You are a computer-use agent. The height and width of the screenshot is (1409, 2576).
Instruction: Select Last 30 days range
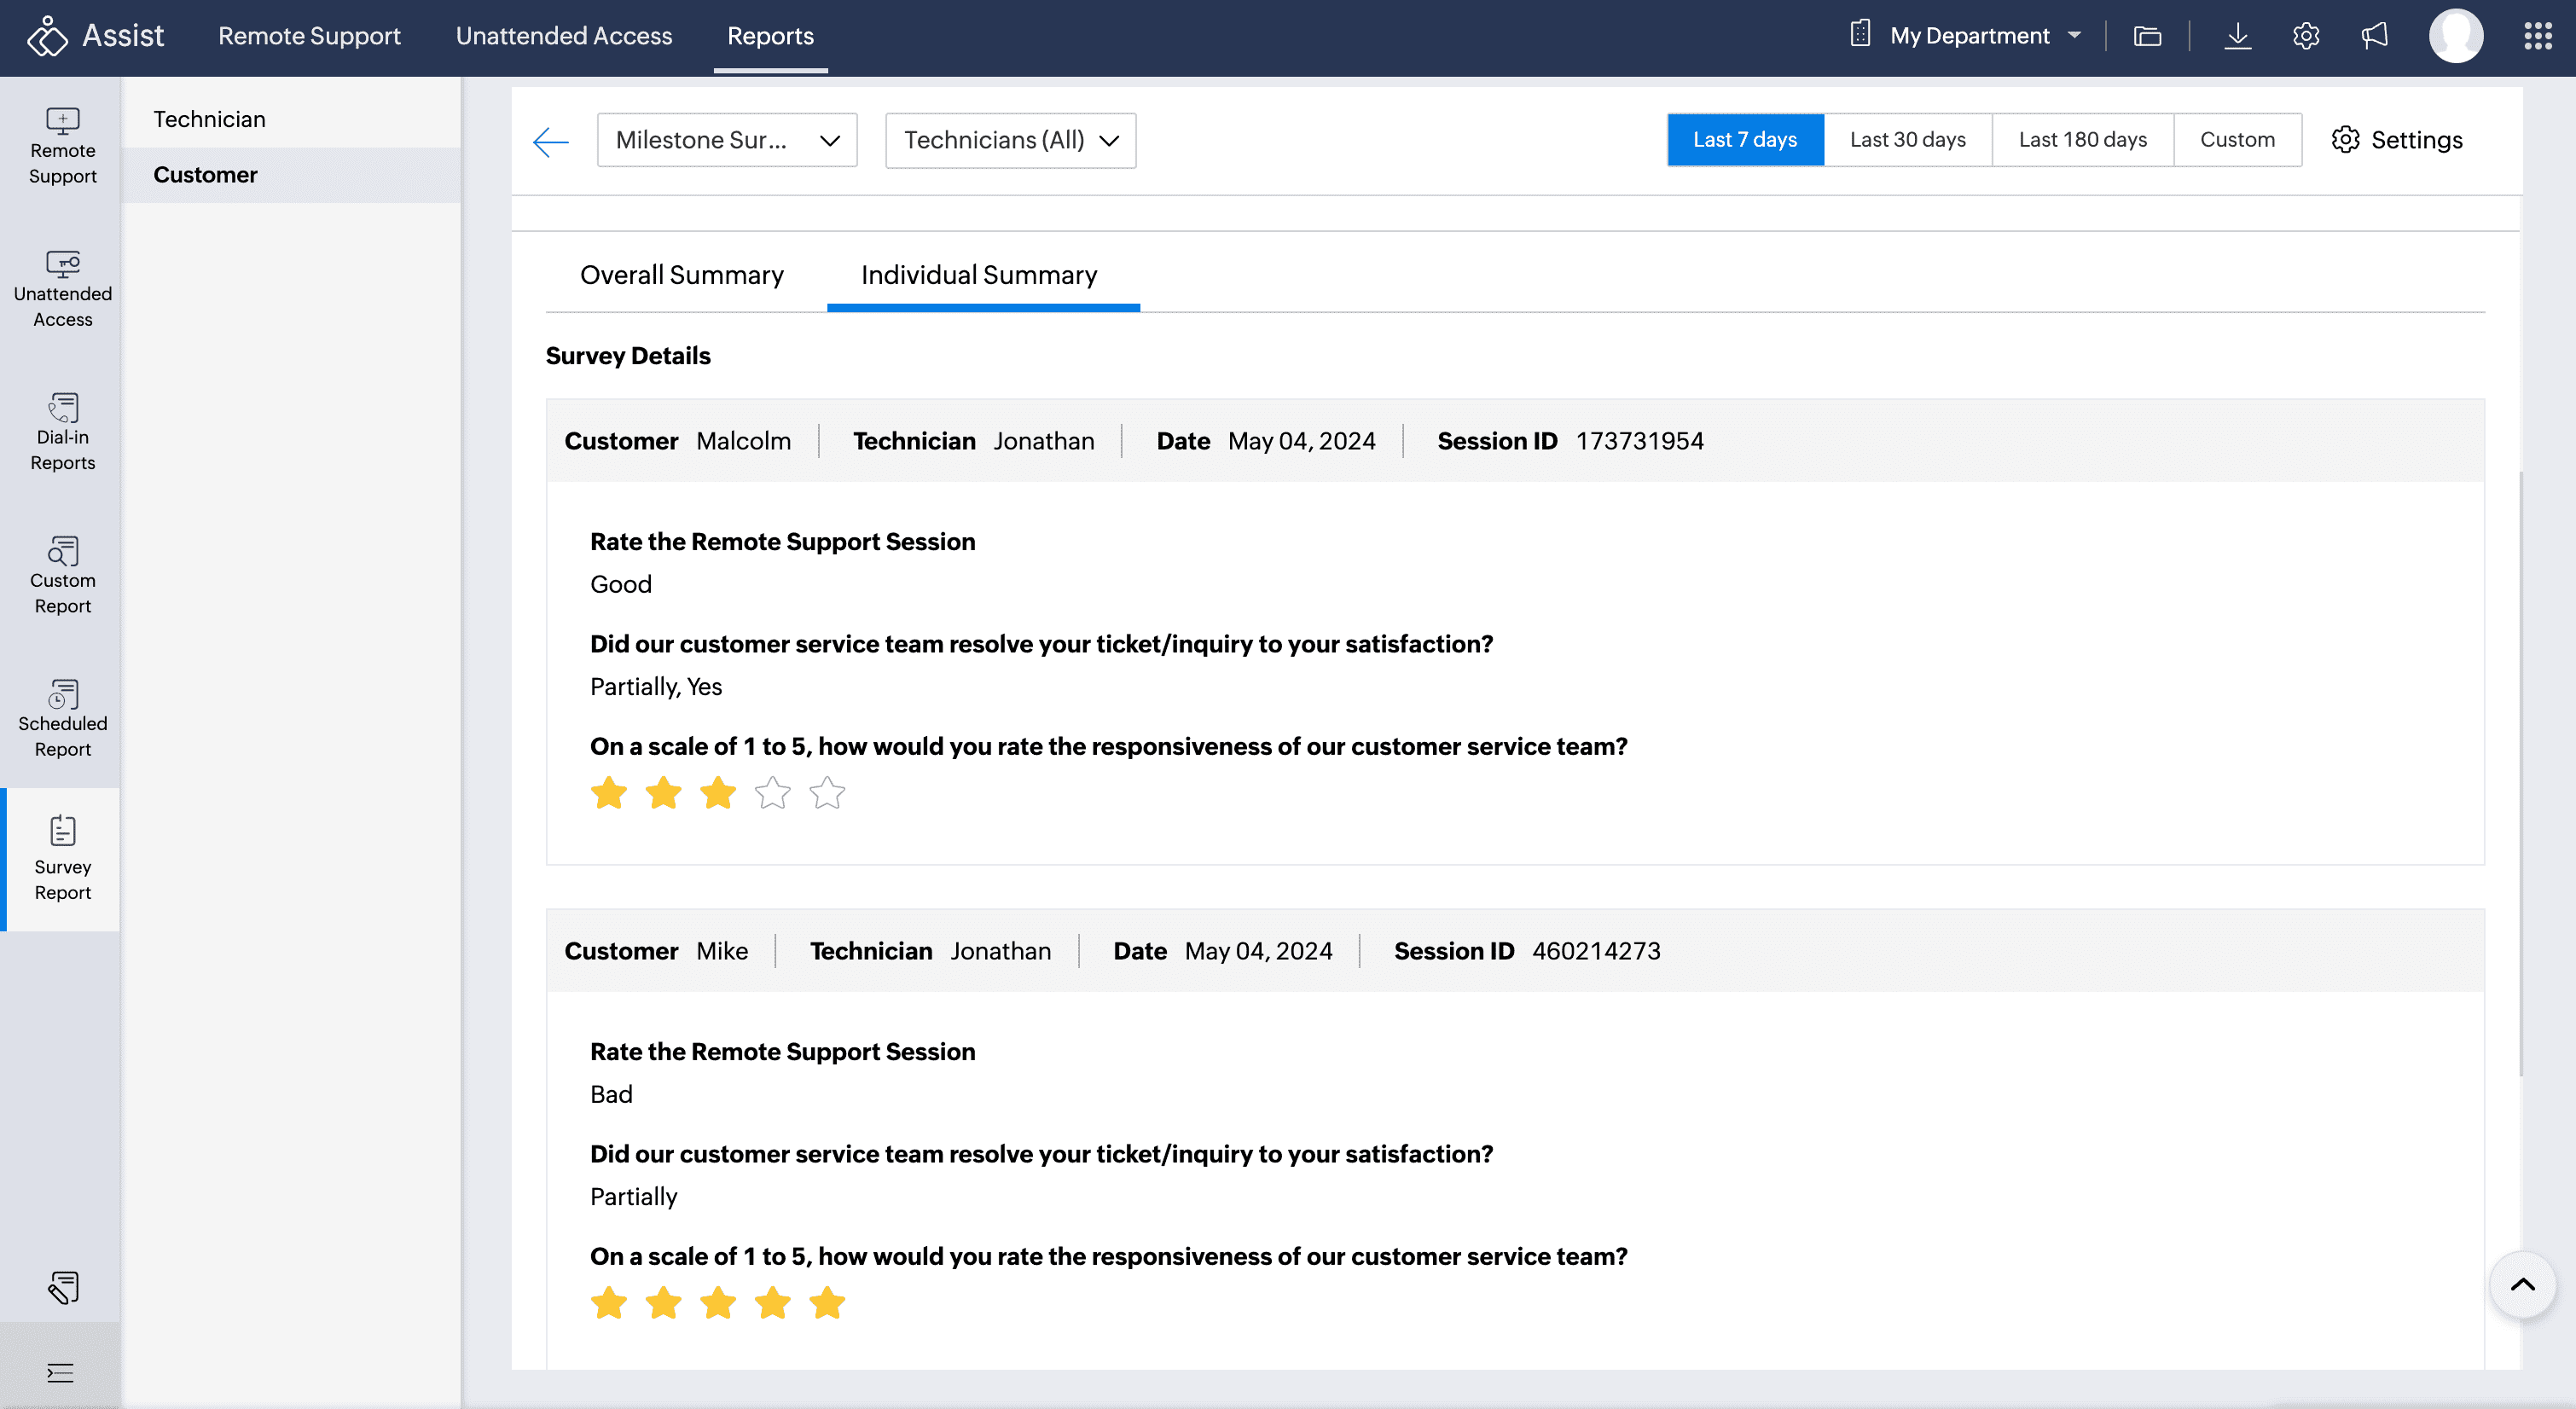pos(1907,140)
